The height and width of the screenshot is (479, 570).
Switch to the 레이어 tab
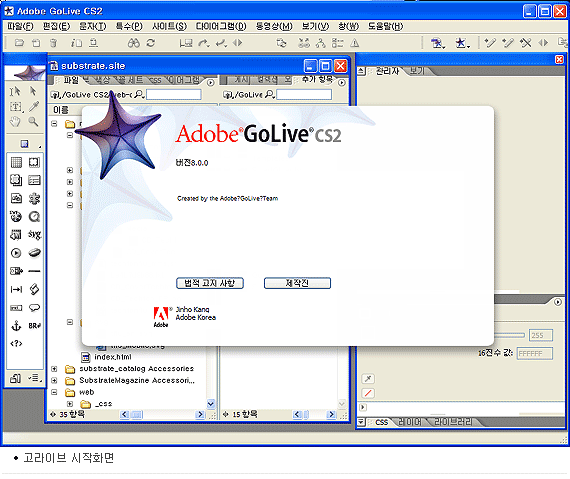(x=410, y=422)
